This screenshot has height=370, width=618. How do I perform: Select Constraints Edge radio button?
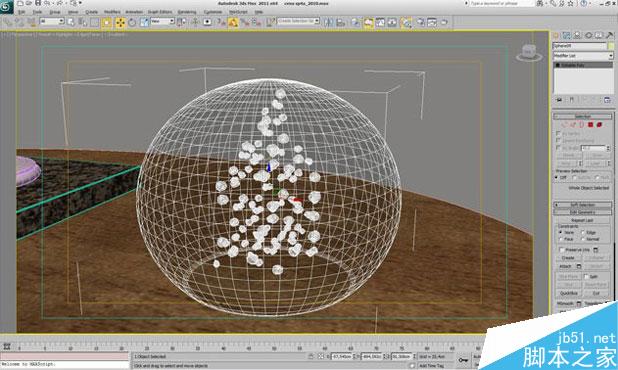pyautogui.click(x=583, y=232)
